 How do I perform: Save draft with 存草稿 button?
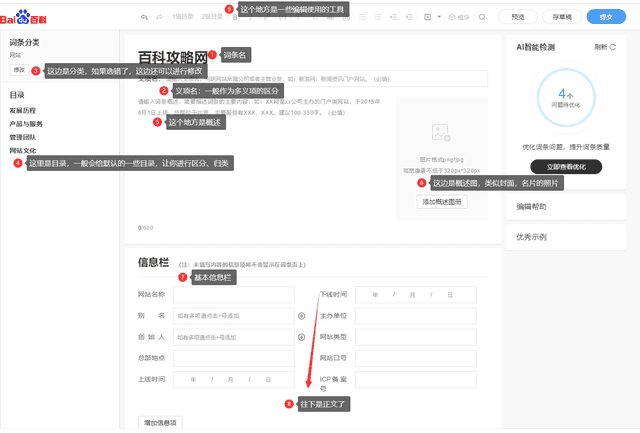(x=562, y=17)
